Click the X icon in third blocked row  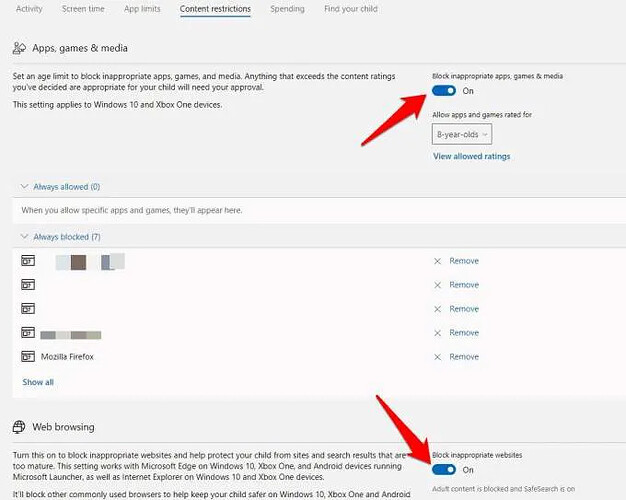click(437, 309)
